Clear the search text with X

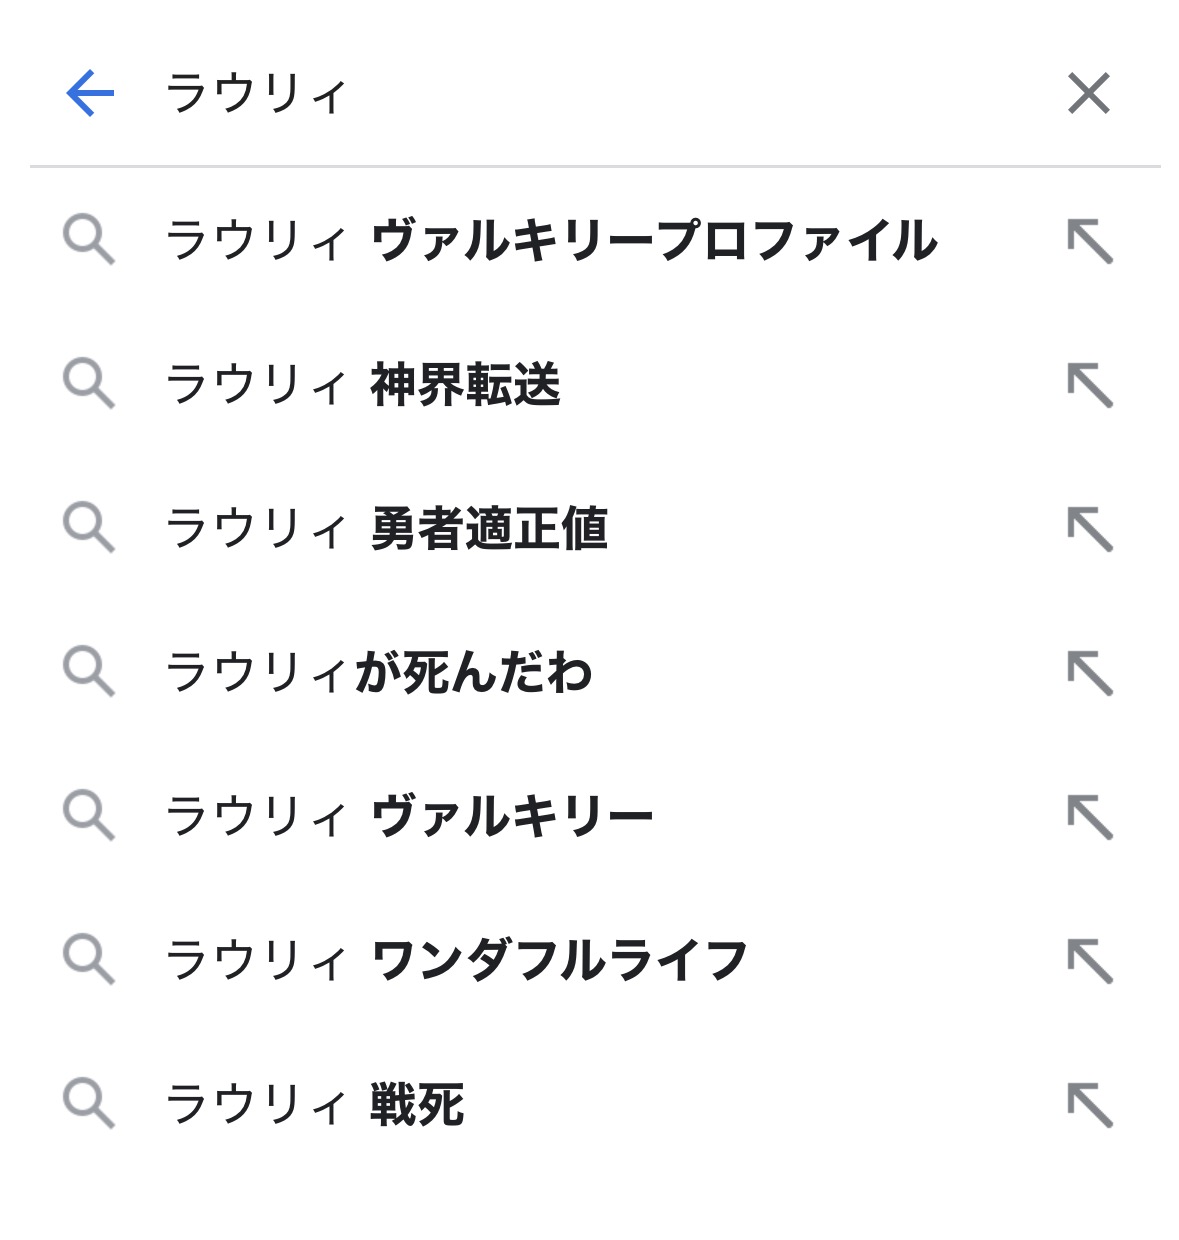pyautogui.click(x=1088, y=94)
